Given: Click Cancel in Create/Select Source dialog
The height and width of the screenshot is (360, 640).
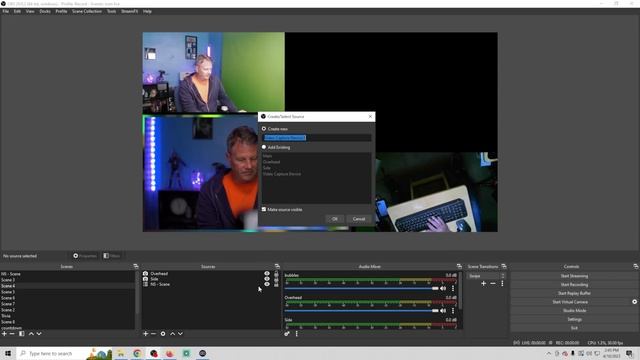Looking at the screenshot, I should click(359, 219).
